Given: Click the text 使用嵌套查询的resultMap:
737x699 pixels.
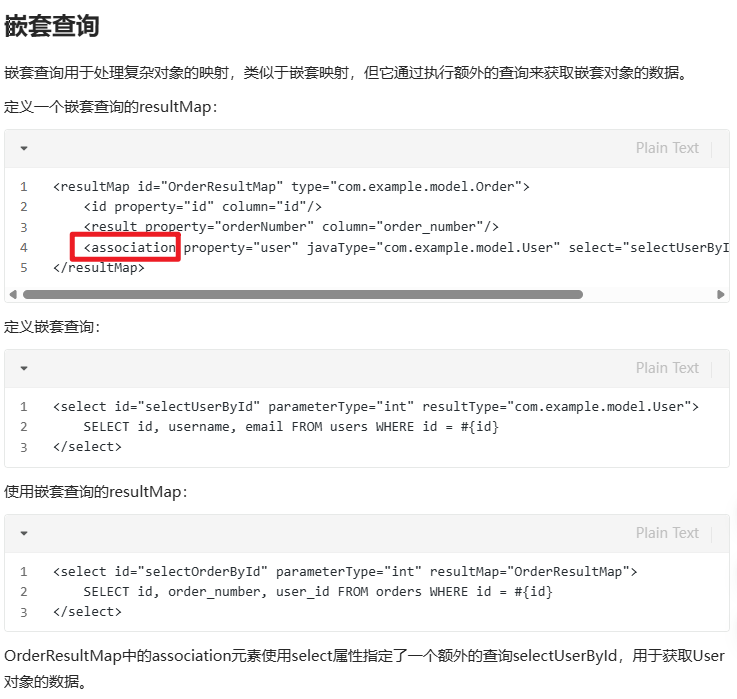Looking at the screenshot, I should [x=95, y=492].
